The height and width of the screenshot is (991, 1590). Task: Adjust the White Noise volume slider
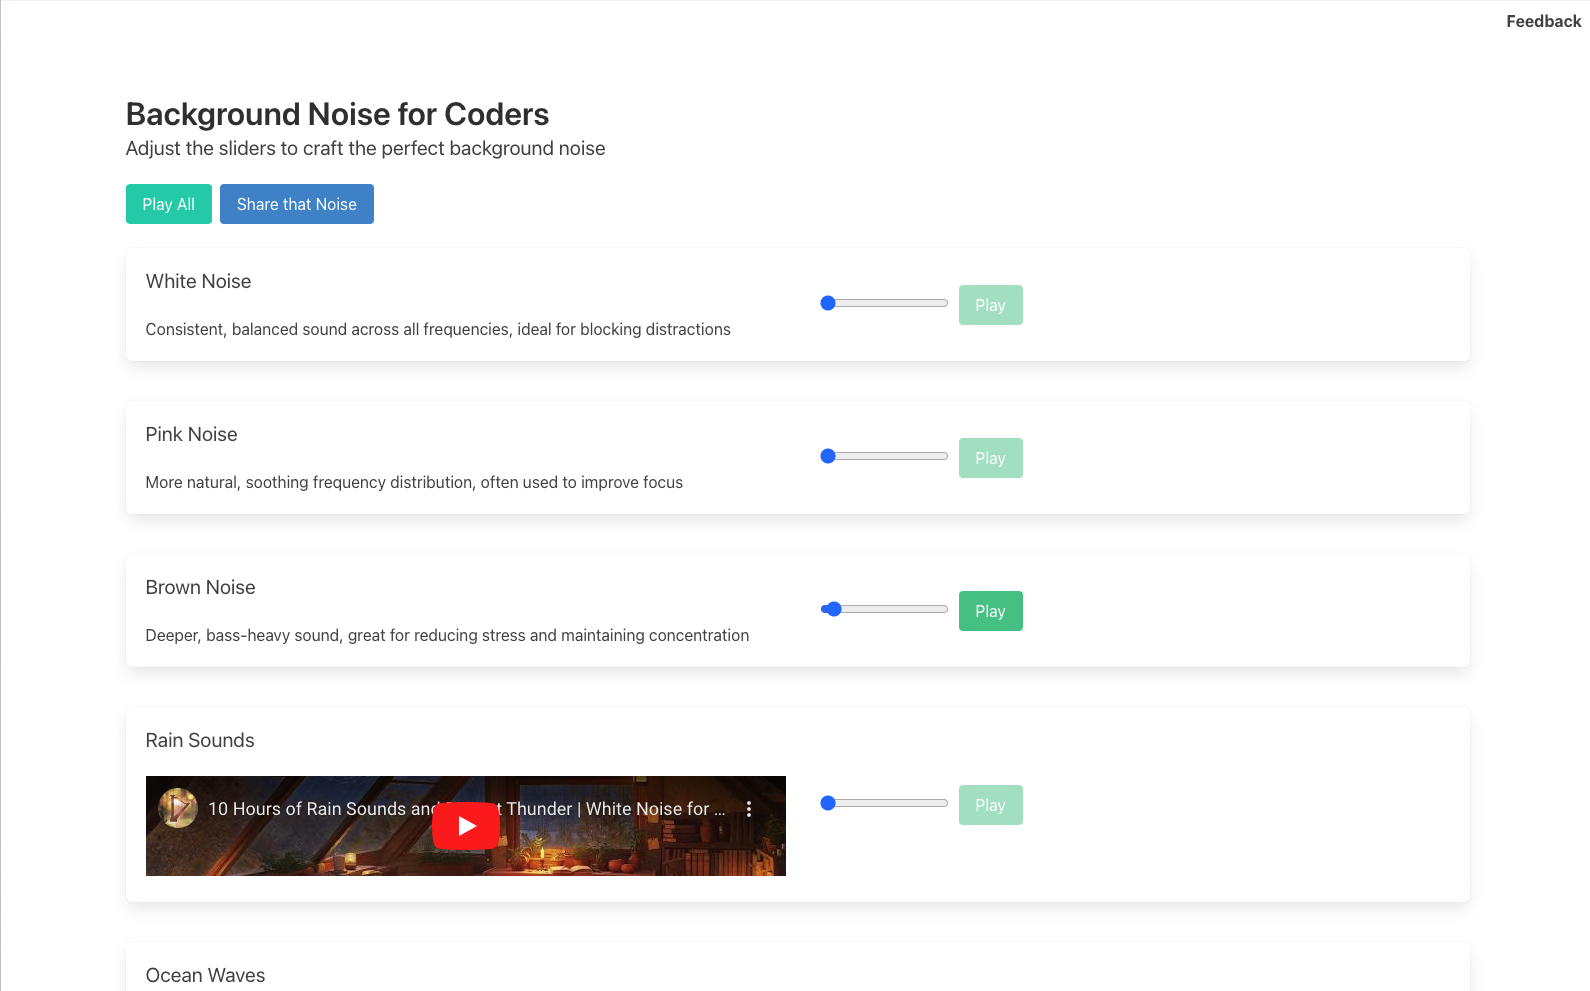884,303
